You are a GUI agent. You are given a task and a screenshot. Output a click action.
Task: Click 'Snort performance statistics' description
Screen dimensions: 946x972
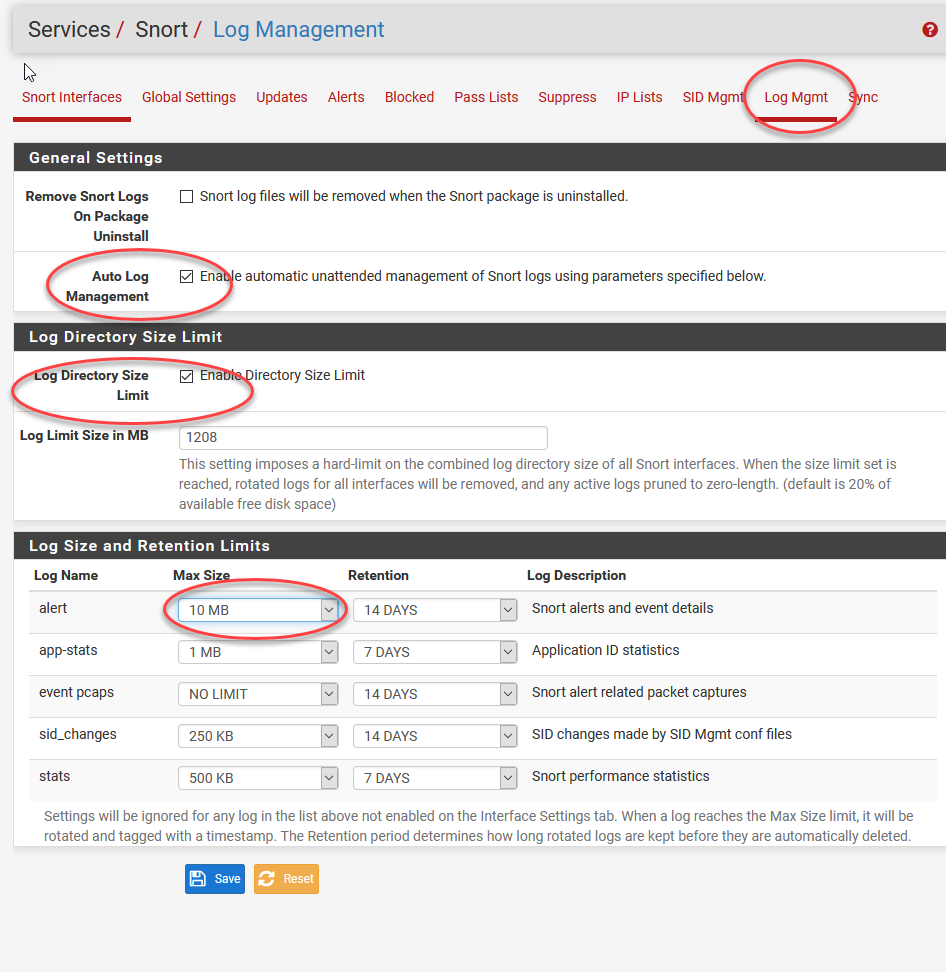coord(621,776)
